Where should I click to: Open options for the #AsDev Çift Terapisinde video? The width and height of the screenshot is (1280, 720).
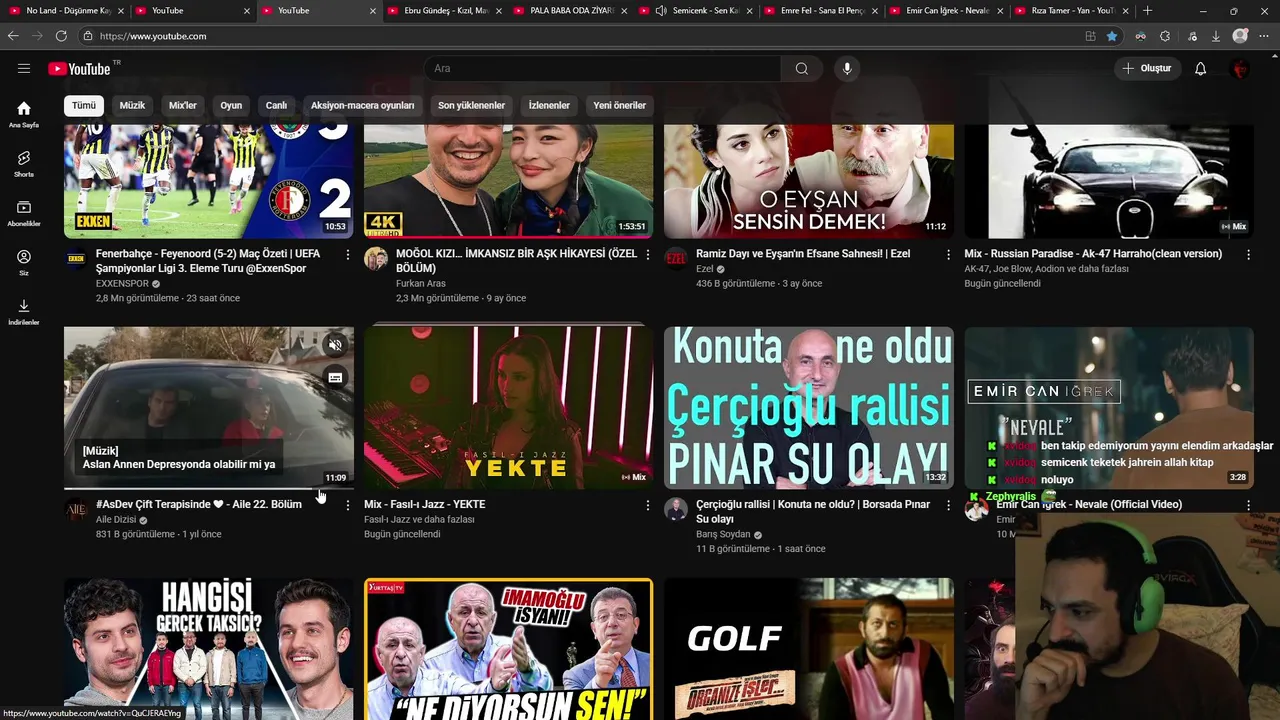(x=347, y=506)
